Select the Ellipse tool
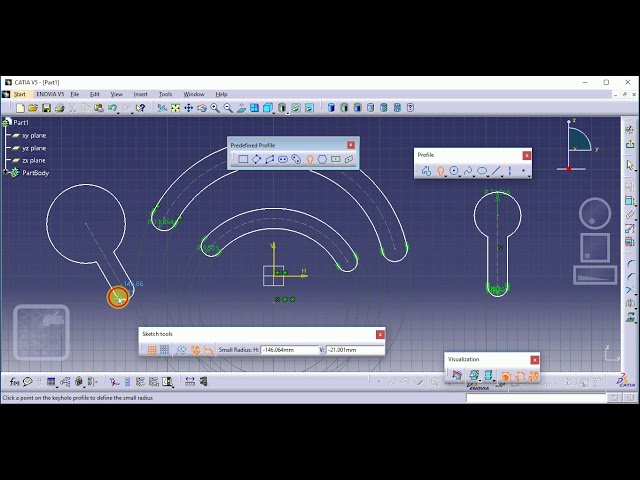Image resolution: width=640 pixels, height=480 pixels. [x=482, y=171]
